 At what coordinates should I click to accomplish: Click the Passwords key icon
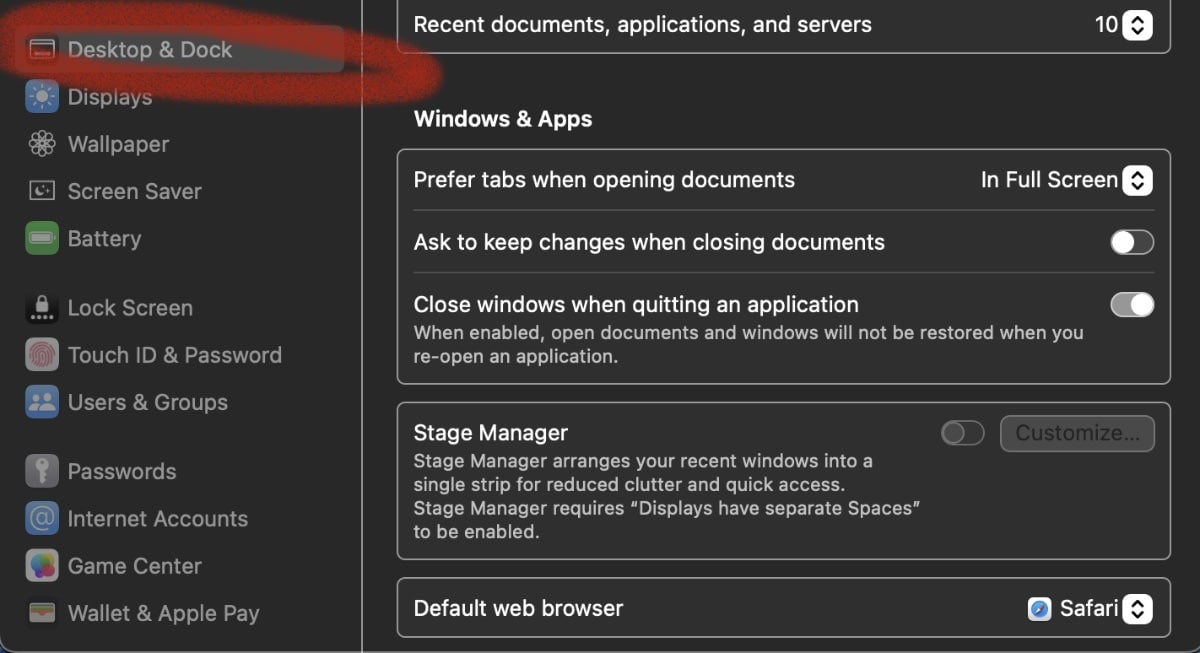pyautogui.click(x=42, y=471)
